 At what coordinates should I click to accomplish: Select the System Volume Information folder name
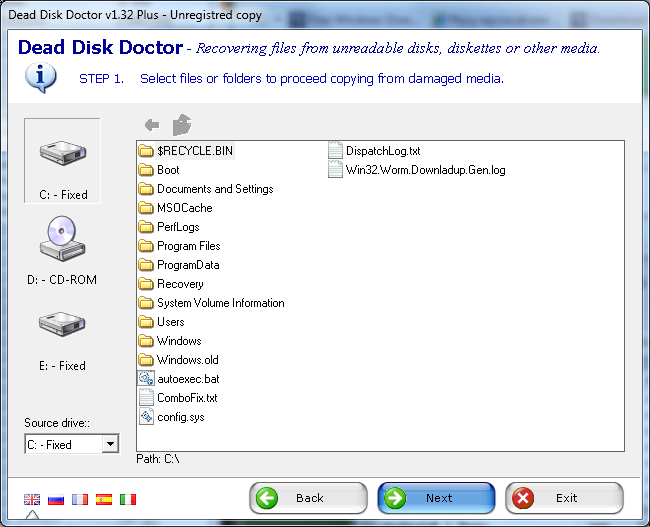coord(221,303)
